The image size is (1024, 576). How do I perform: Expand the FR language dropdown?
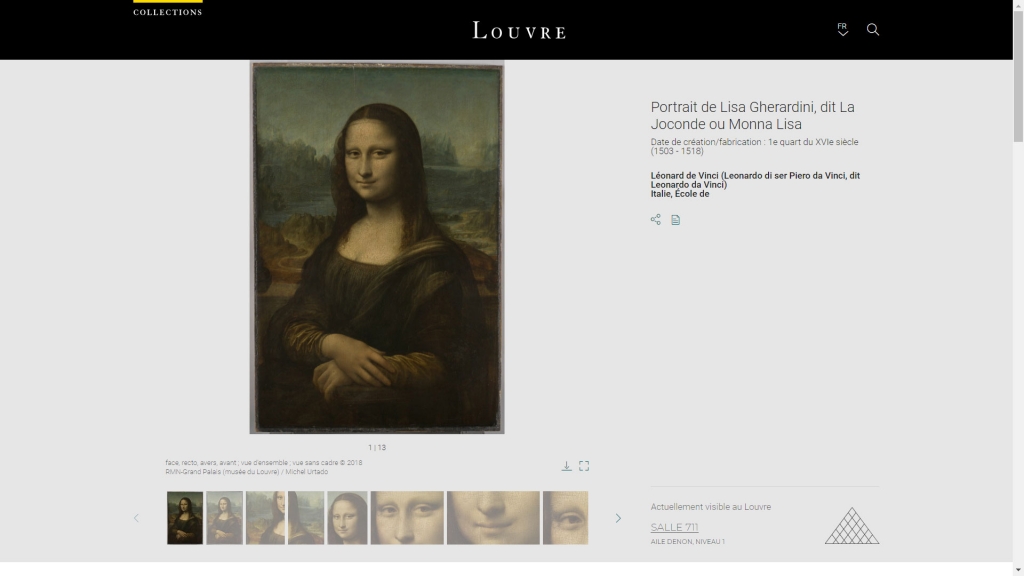pos(842,29)
